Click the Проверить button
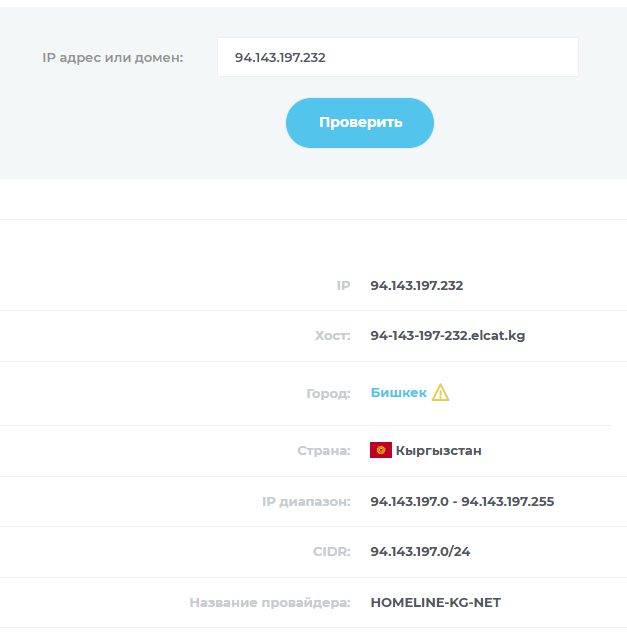The image size is (627, 638). pos(360,122)
